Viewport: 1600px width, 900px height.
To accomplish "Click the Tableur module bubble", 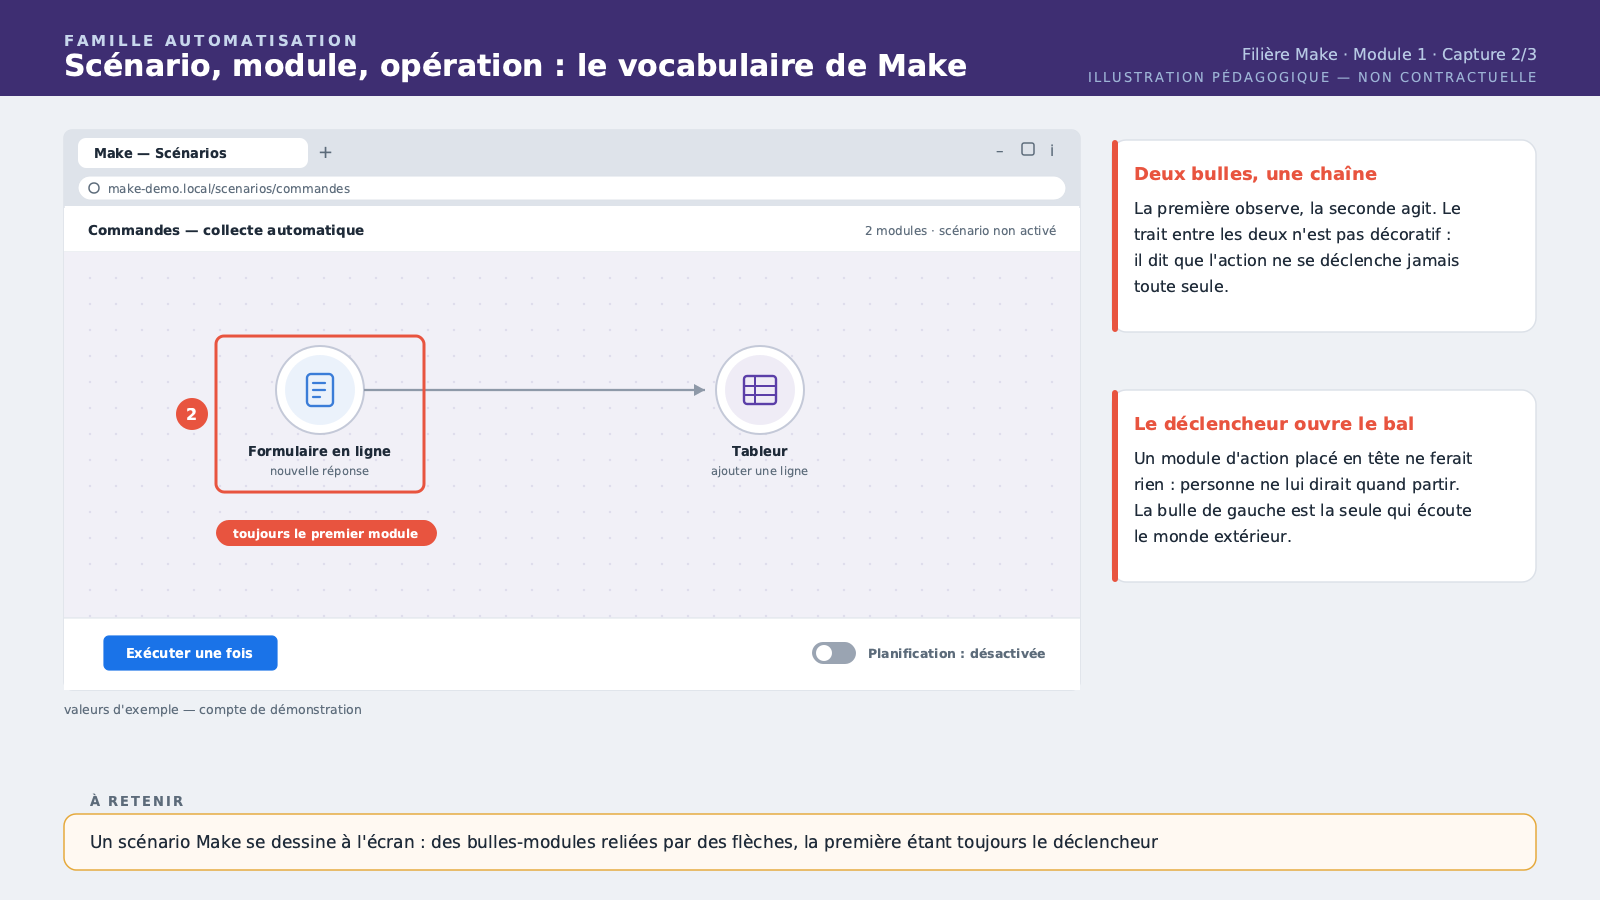I will click(x=760, y=390).
